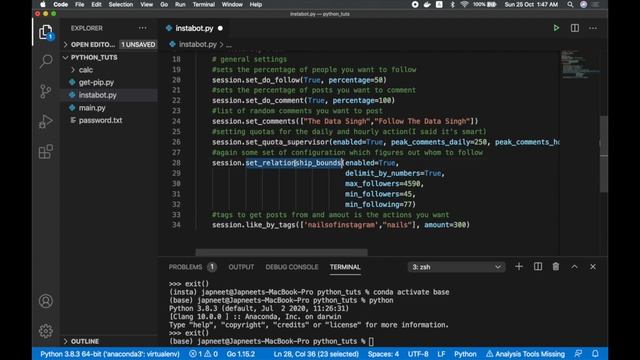Open the terminal selector dropdown 3: zsh
640x360 pixels.
456,267
